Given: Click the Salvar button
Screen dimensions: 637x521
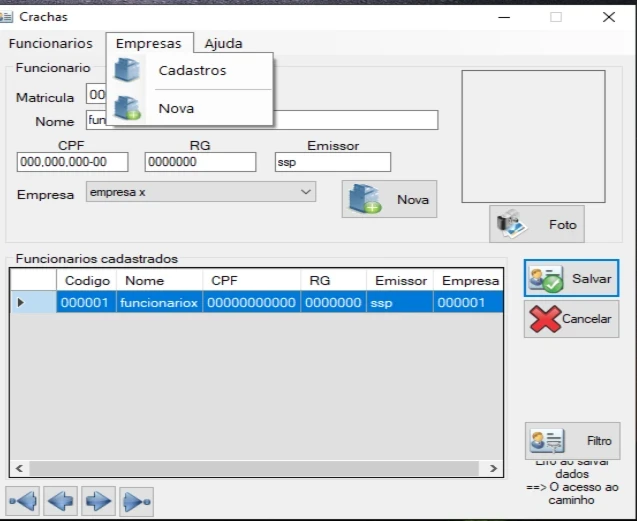Looking at the screenshot, I should 572,279.
